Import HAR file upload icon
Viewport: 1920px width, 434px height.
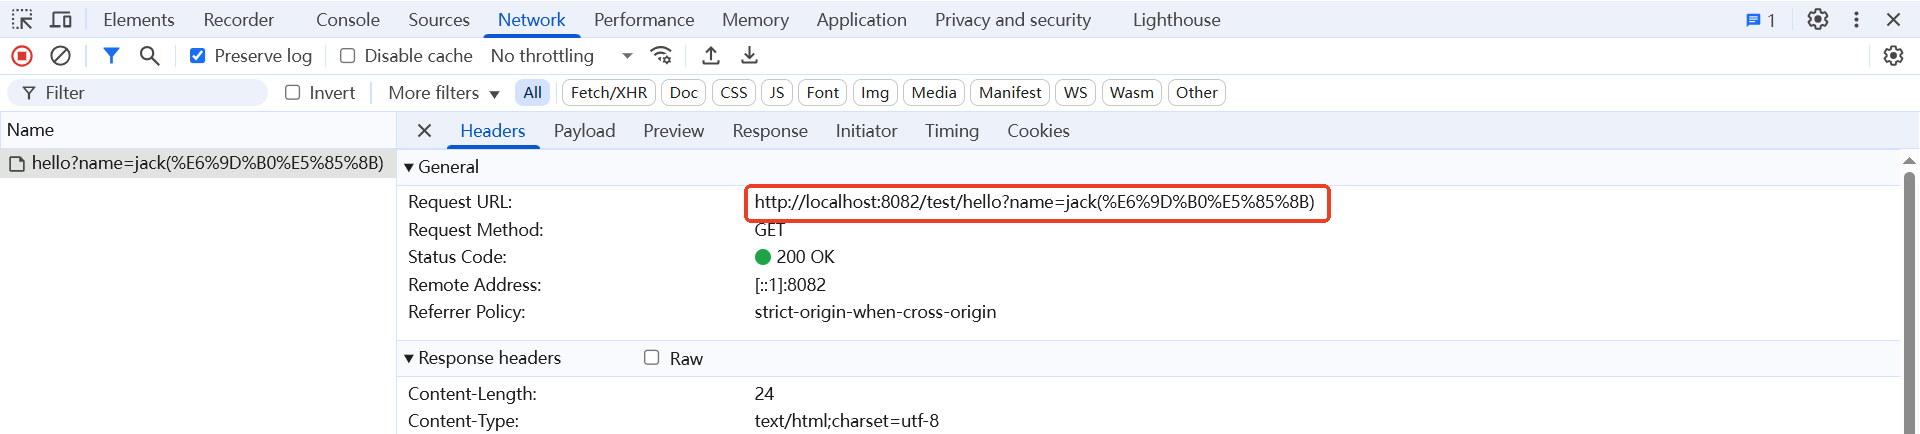[711, 56]
